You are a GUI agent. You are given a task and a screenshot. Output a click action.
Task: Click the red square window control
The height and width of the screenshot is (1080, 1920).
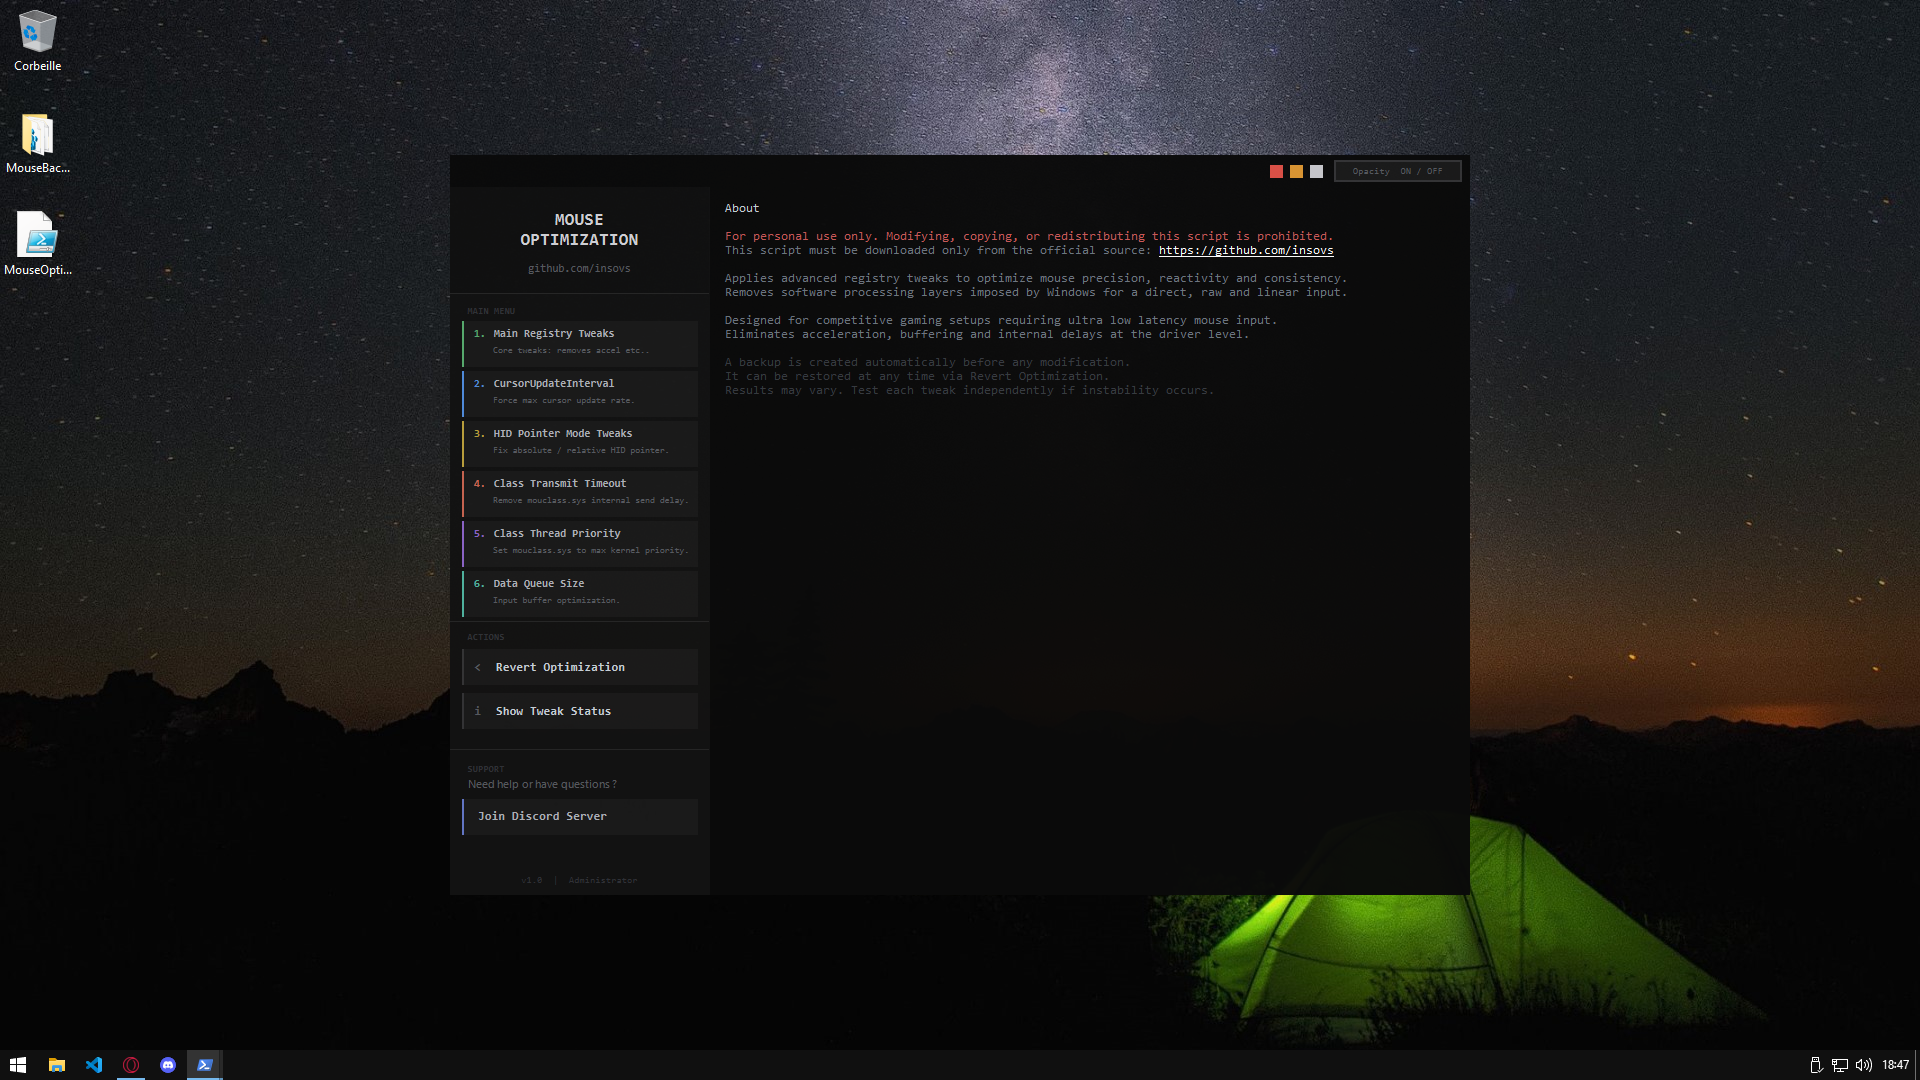1276,172
